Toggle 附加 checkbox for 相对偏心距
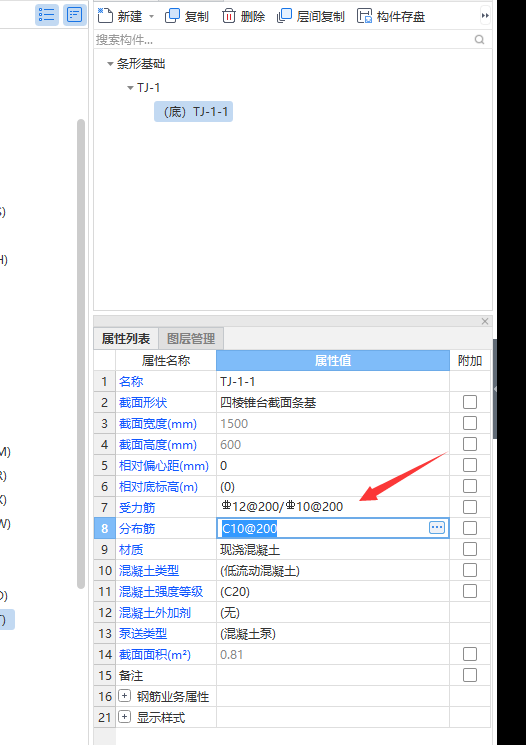526x745 pixels. (469, 465)
